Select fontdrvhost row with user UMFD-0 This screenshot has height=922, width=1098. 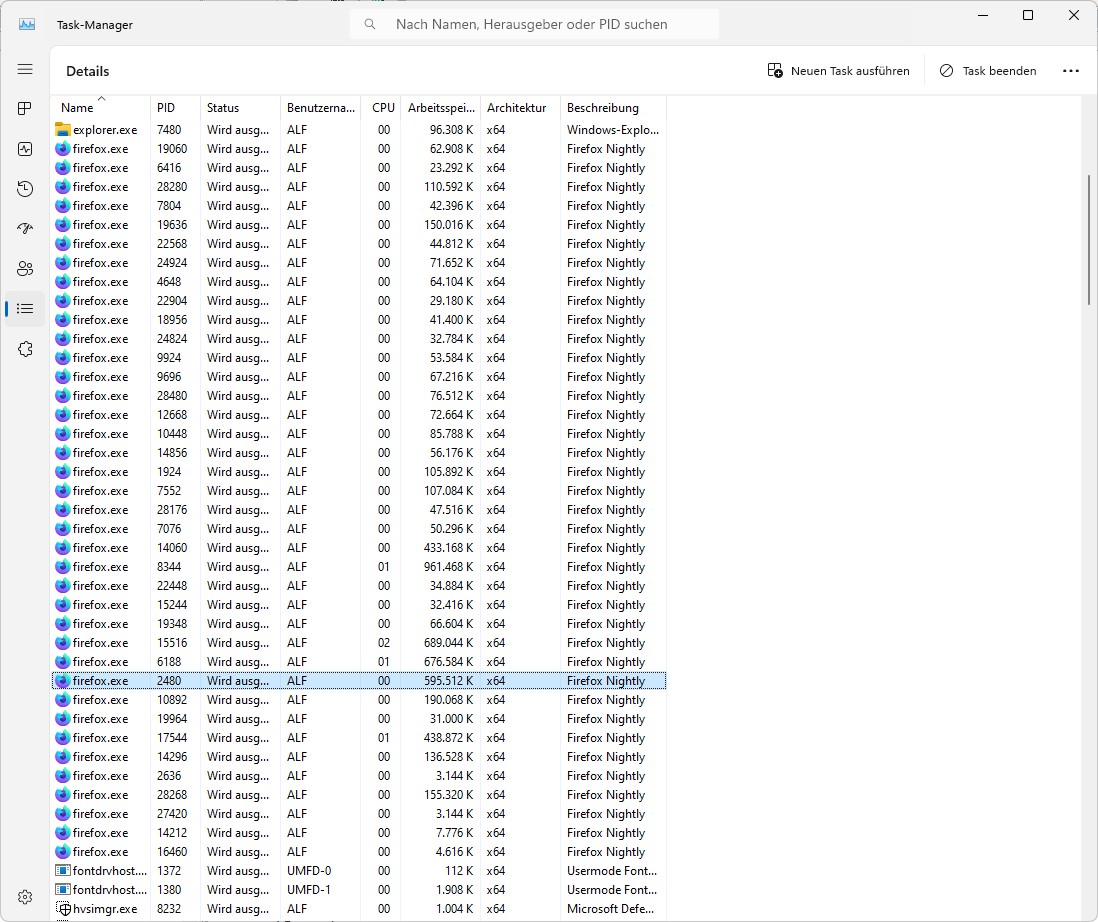pyautogui.click(x=359, y=871)
